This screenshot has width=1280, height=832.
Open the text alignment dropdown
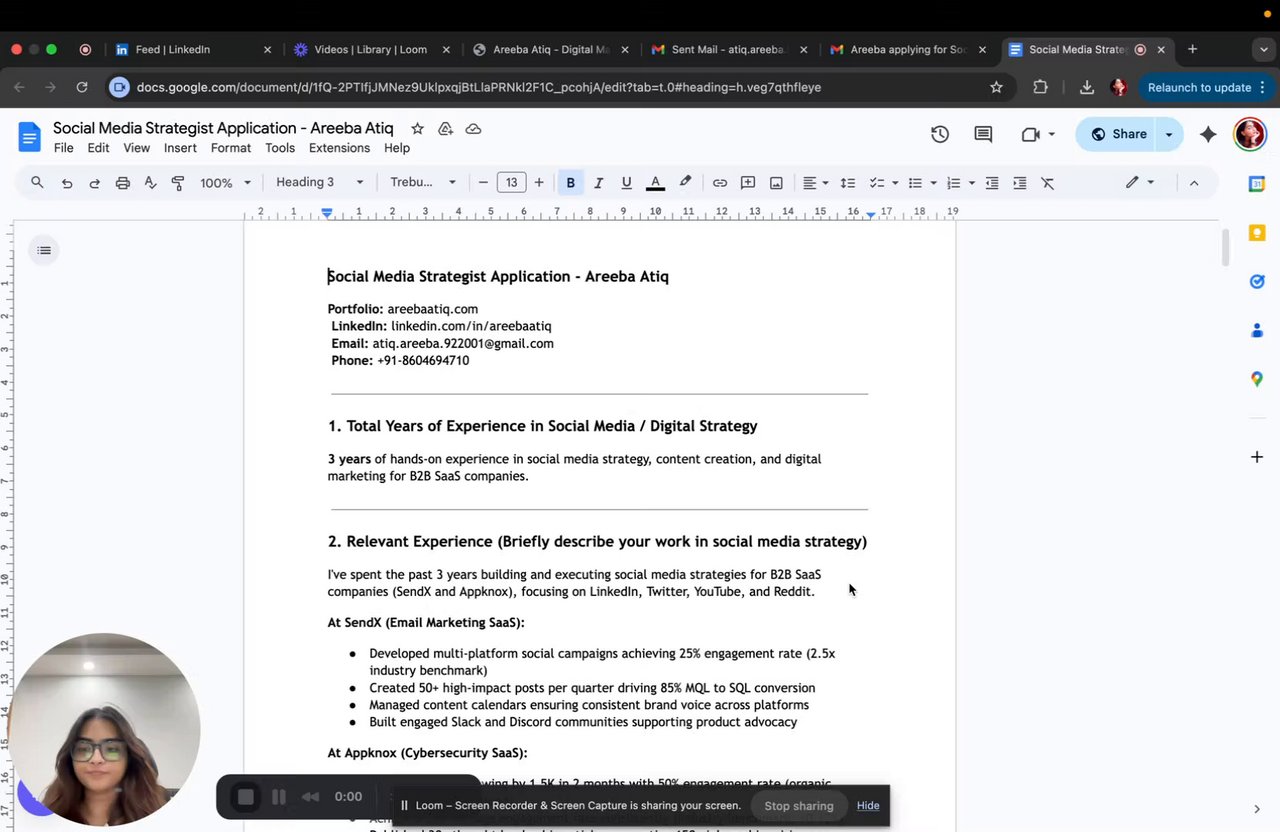point(816,183)
